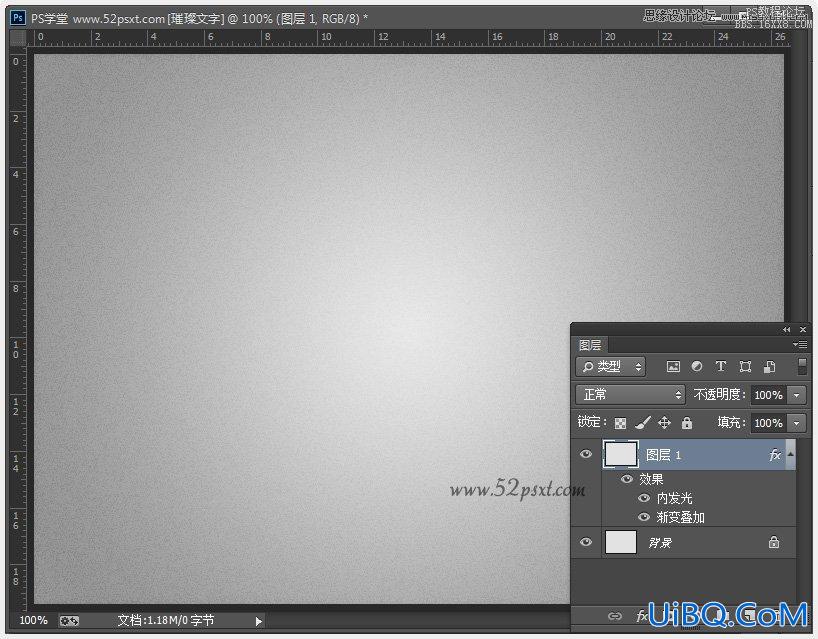This screenshot has height=639, width=818.
Task: Click the Photoshop Ps icon in title bar
Action: pyautogui.click(x=18, y=18)
